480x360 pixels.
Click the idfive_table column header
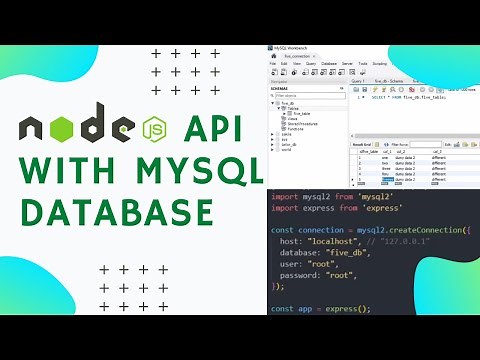point(369,152)
